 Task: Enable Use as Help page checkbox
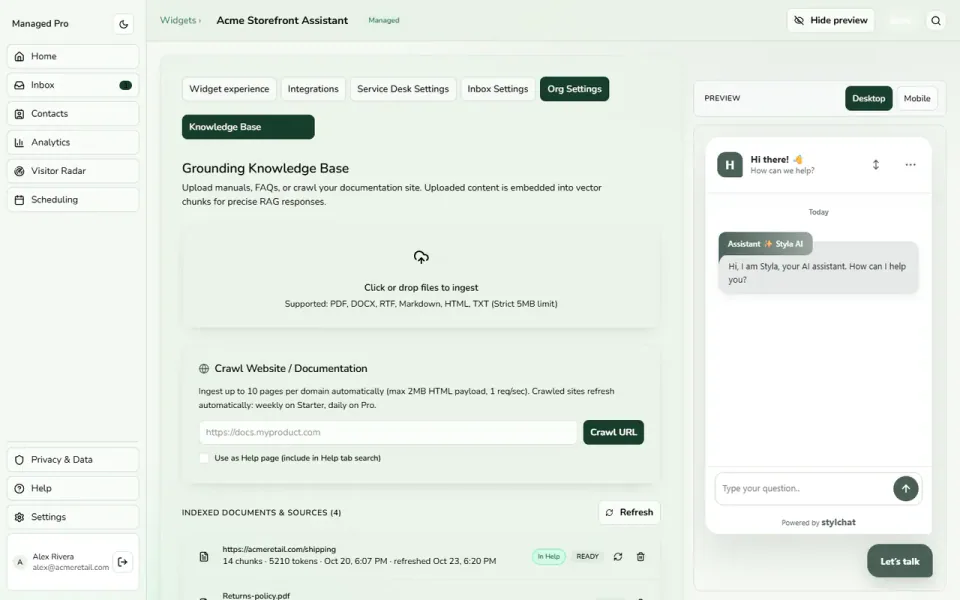(204, 458)
